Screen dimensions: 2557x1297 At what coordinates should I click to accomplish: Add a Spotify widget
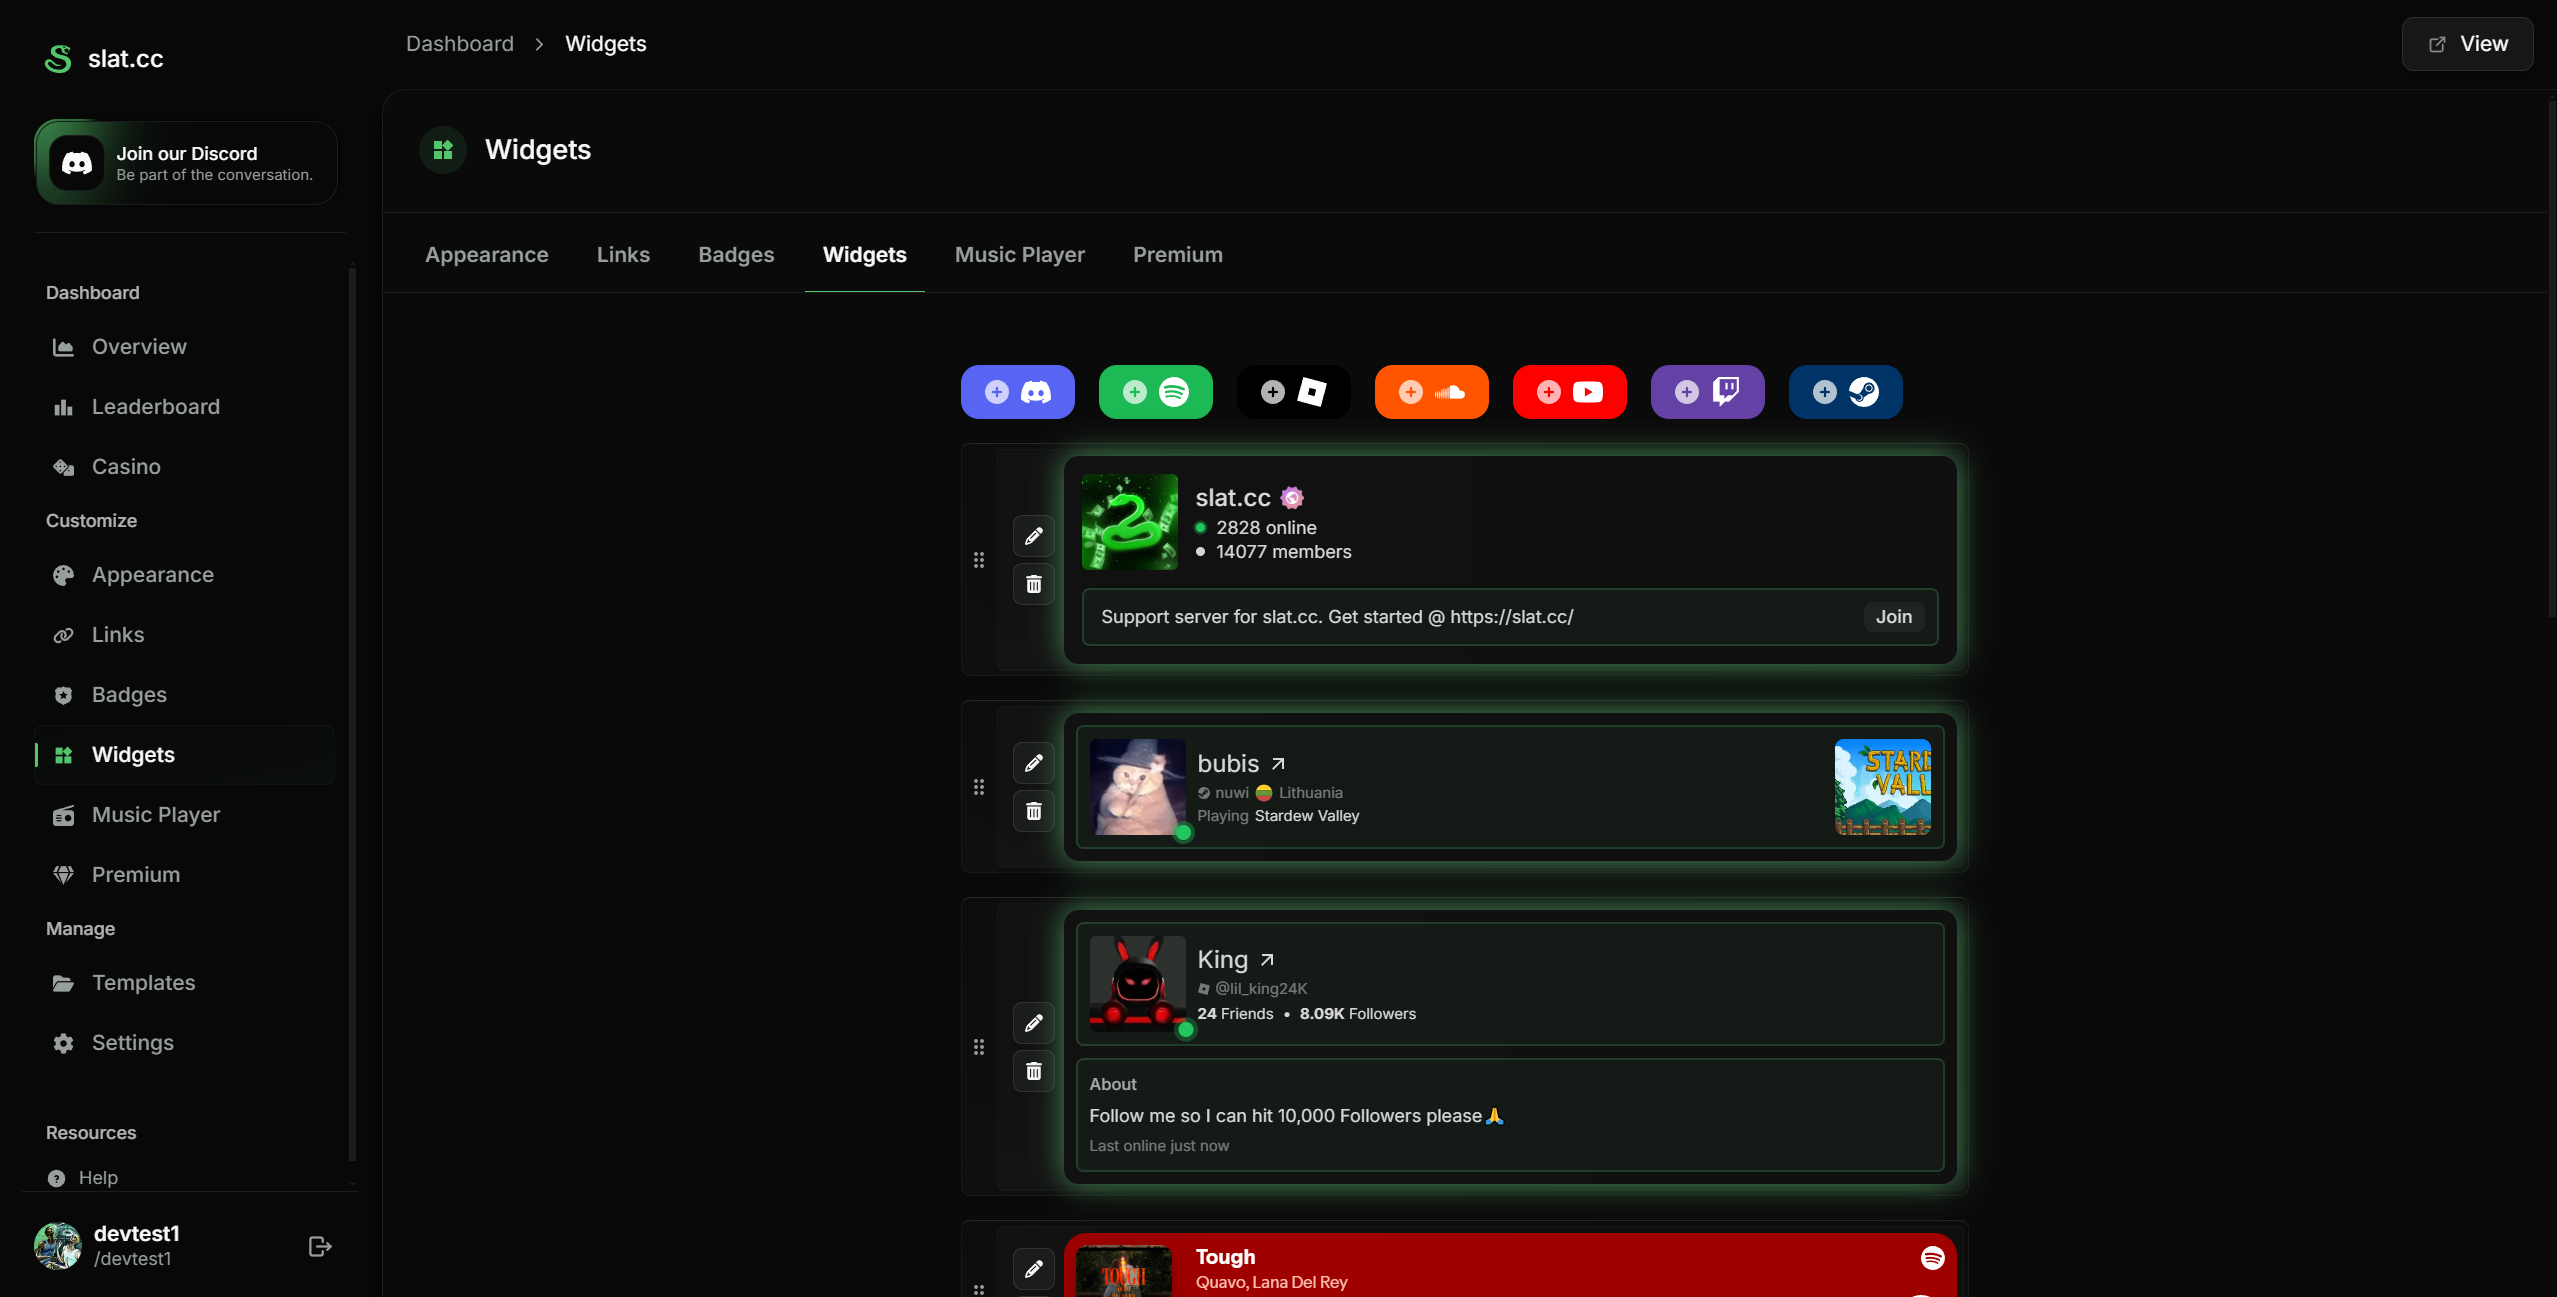click(1155, 392)
